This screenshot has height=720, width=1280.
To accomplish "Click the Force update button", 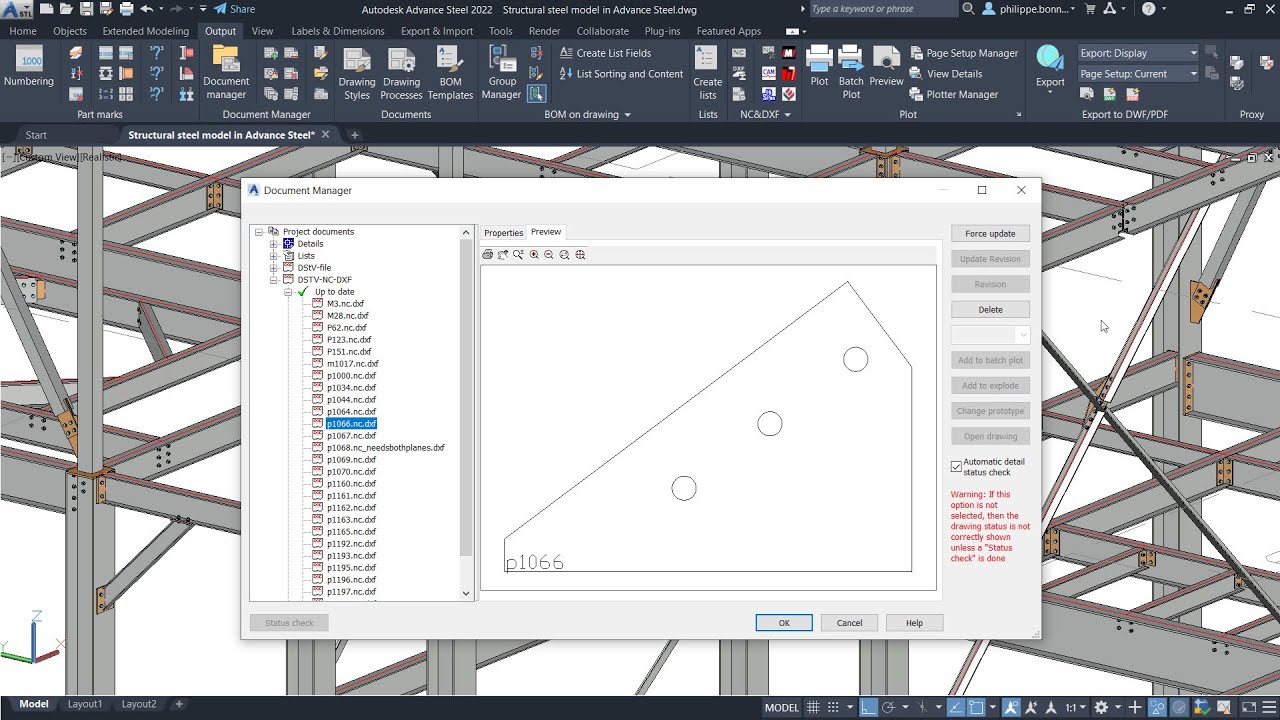I will click(x=990, y=234).
